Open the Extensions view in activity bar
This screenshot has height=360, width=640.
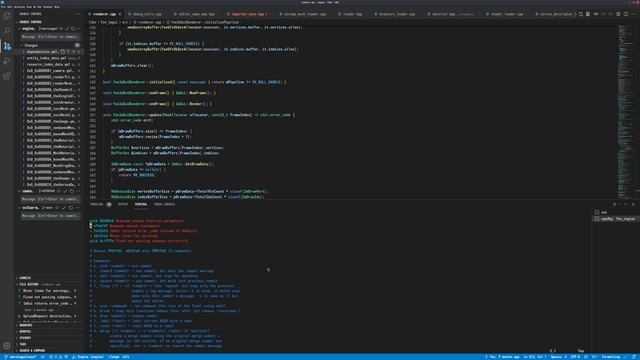[7, 76]
